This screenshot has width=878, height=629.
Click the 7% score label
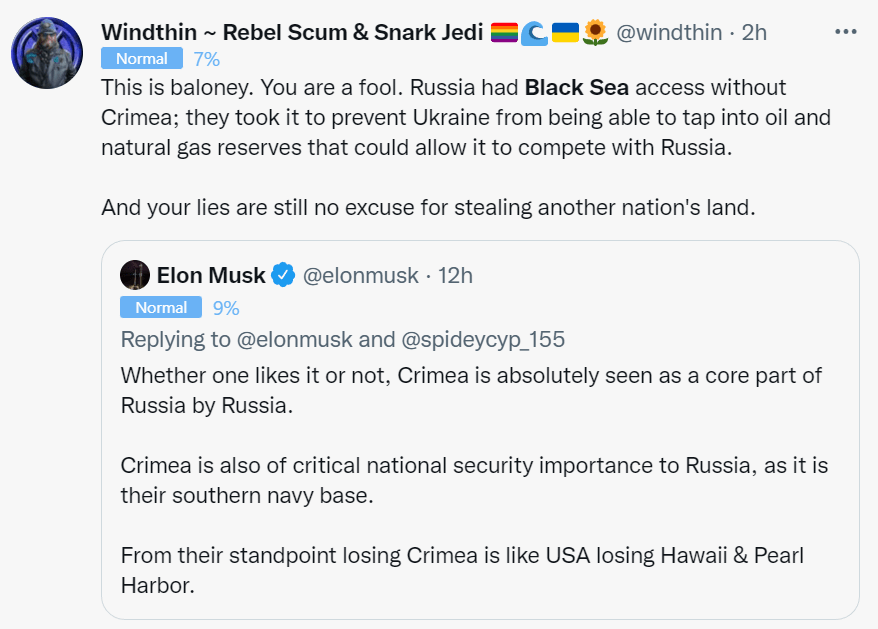[206, 59]
